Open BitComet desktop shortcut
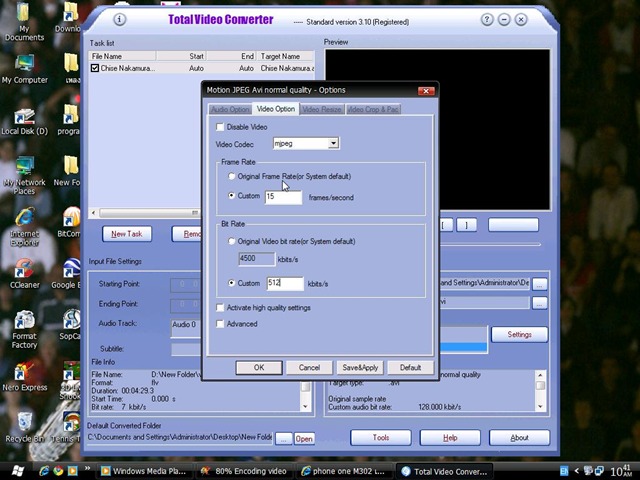 coord(70,222)
